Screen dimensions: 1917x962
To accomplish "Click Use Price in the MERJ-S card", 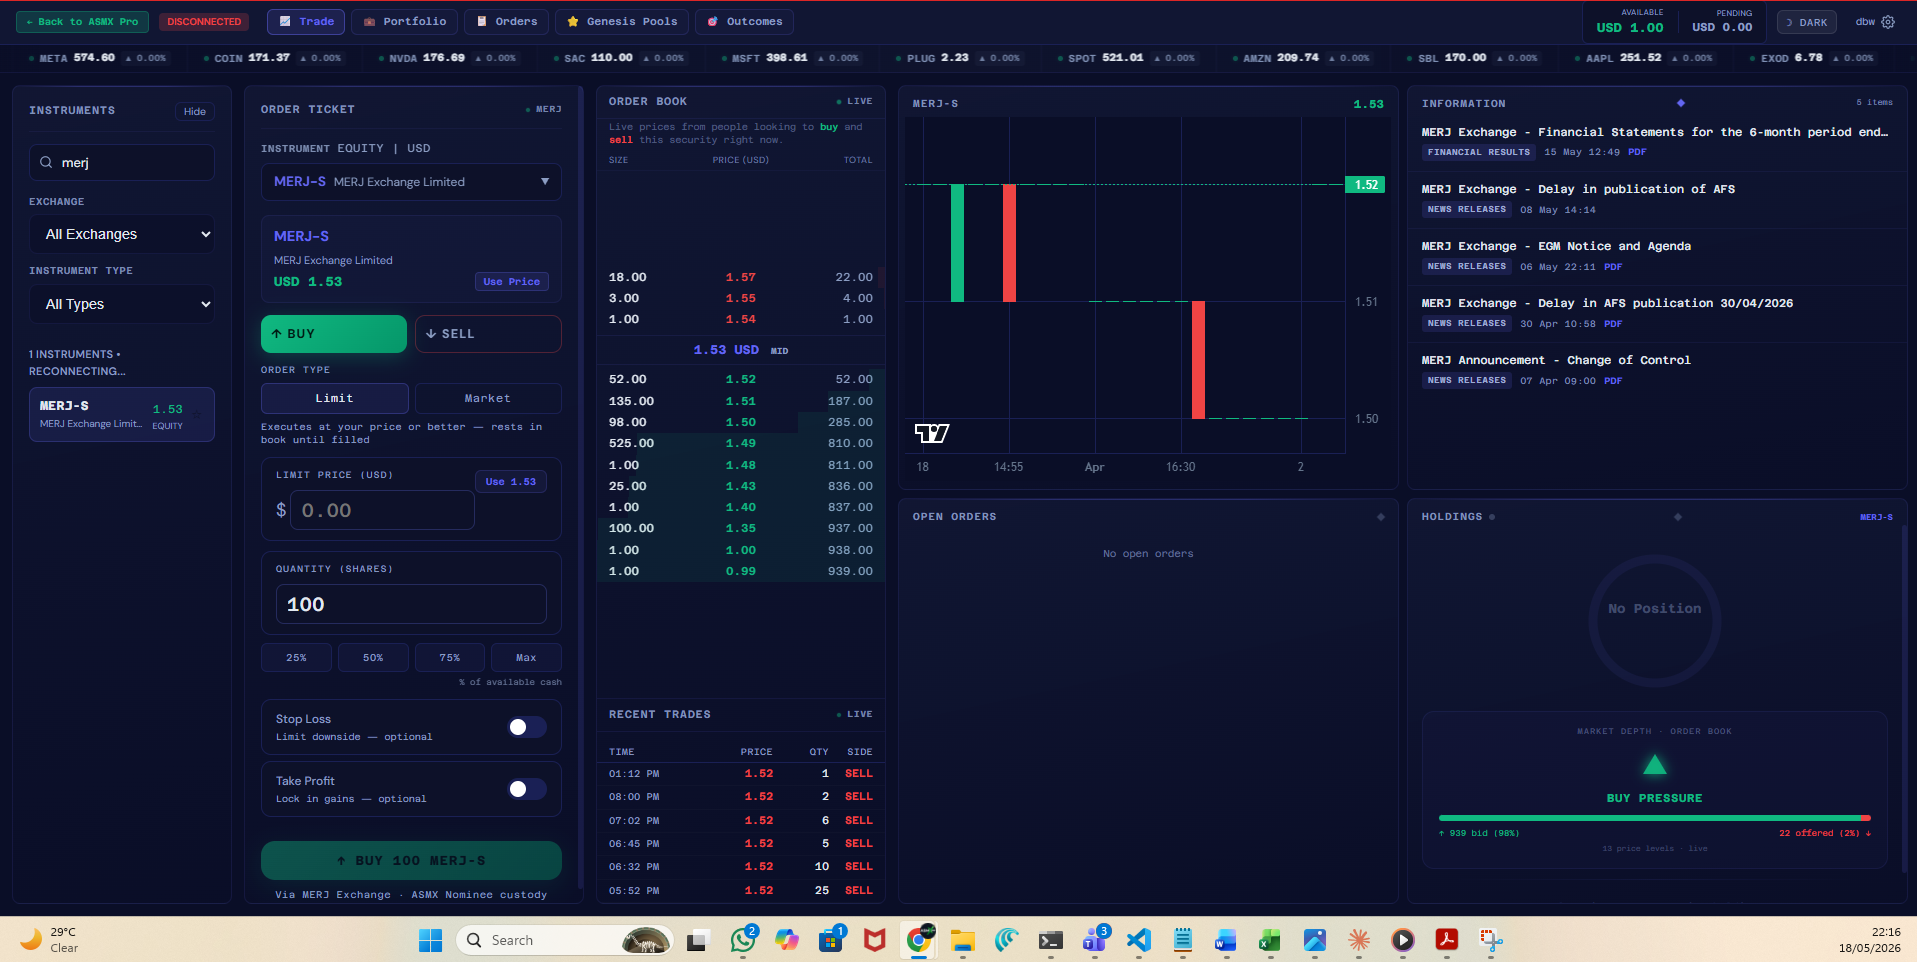I will click(512, 281).
